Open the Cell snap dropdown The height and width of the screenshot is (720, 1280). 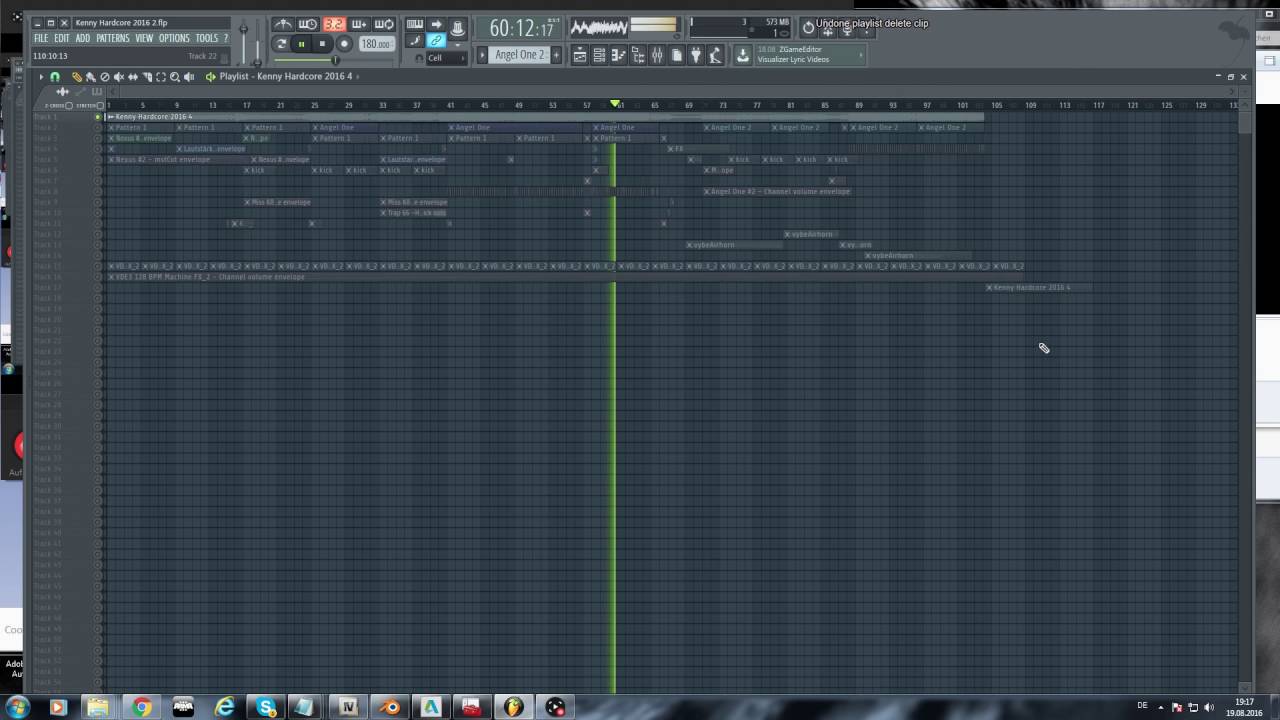[446, 58]
